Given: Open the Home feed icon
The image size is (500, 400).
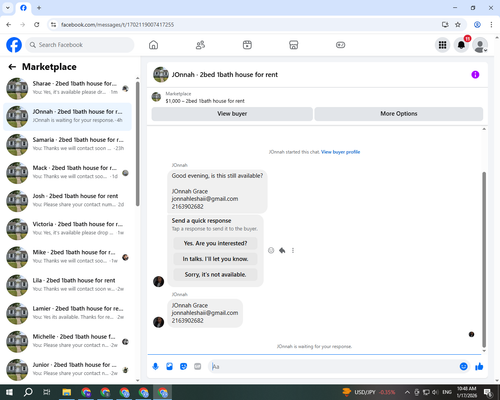Looking at the screenshot, I should tap(153, 45).
